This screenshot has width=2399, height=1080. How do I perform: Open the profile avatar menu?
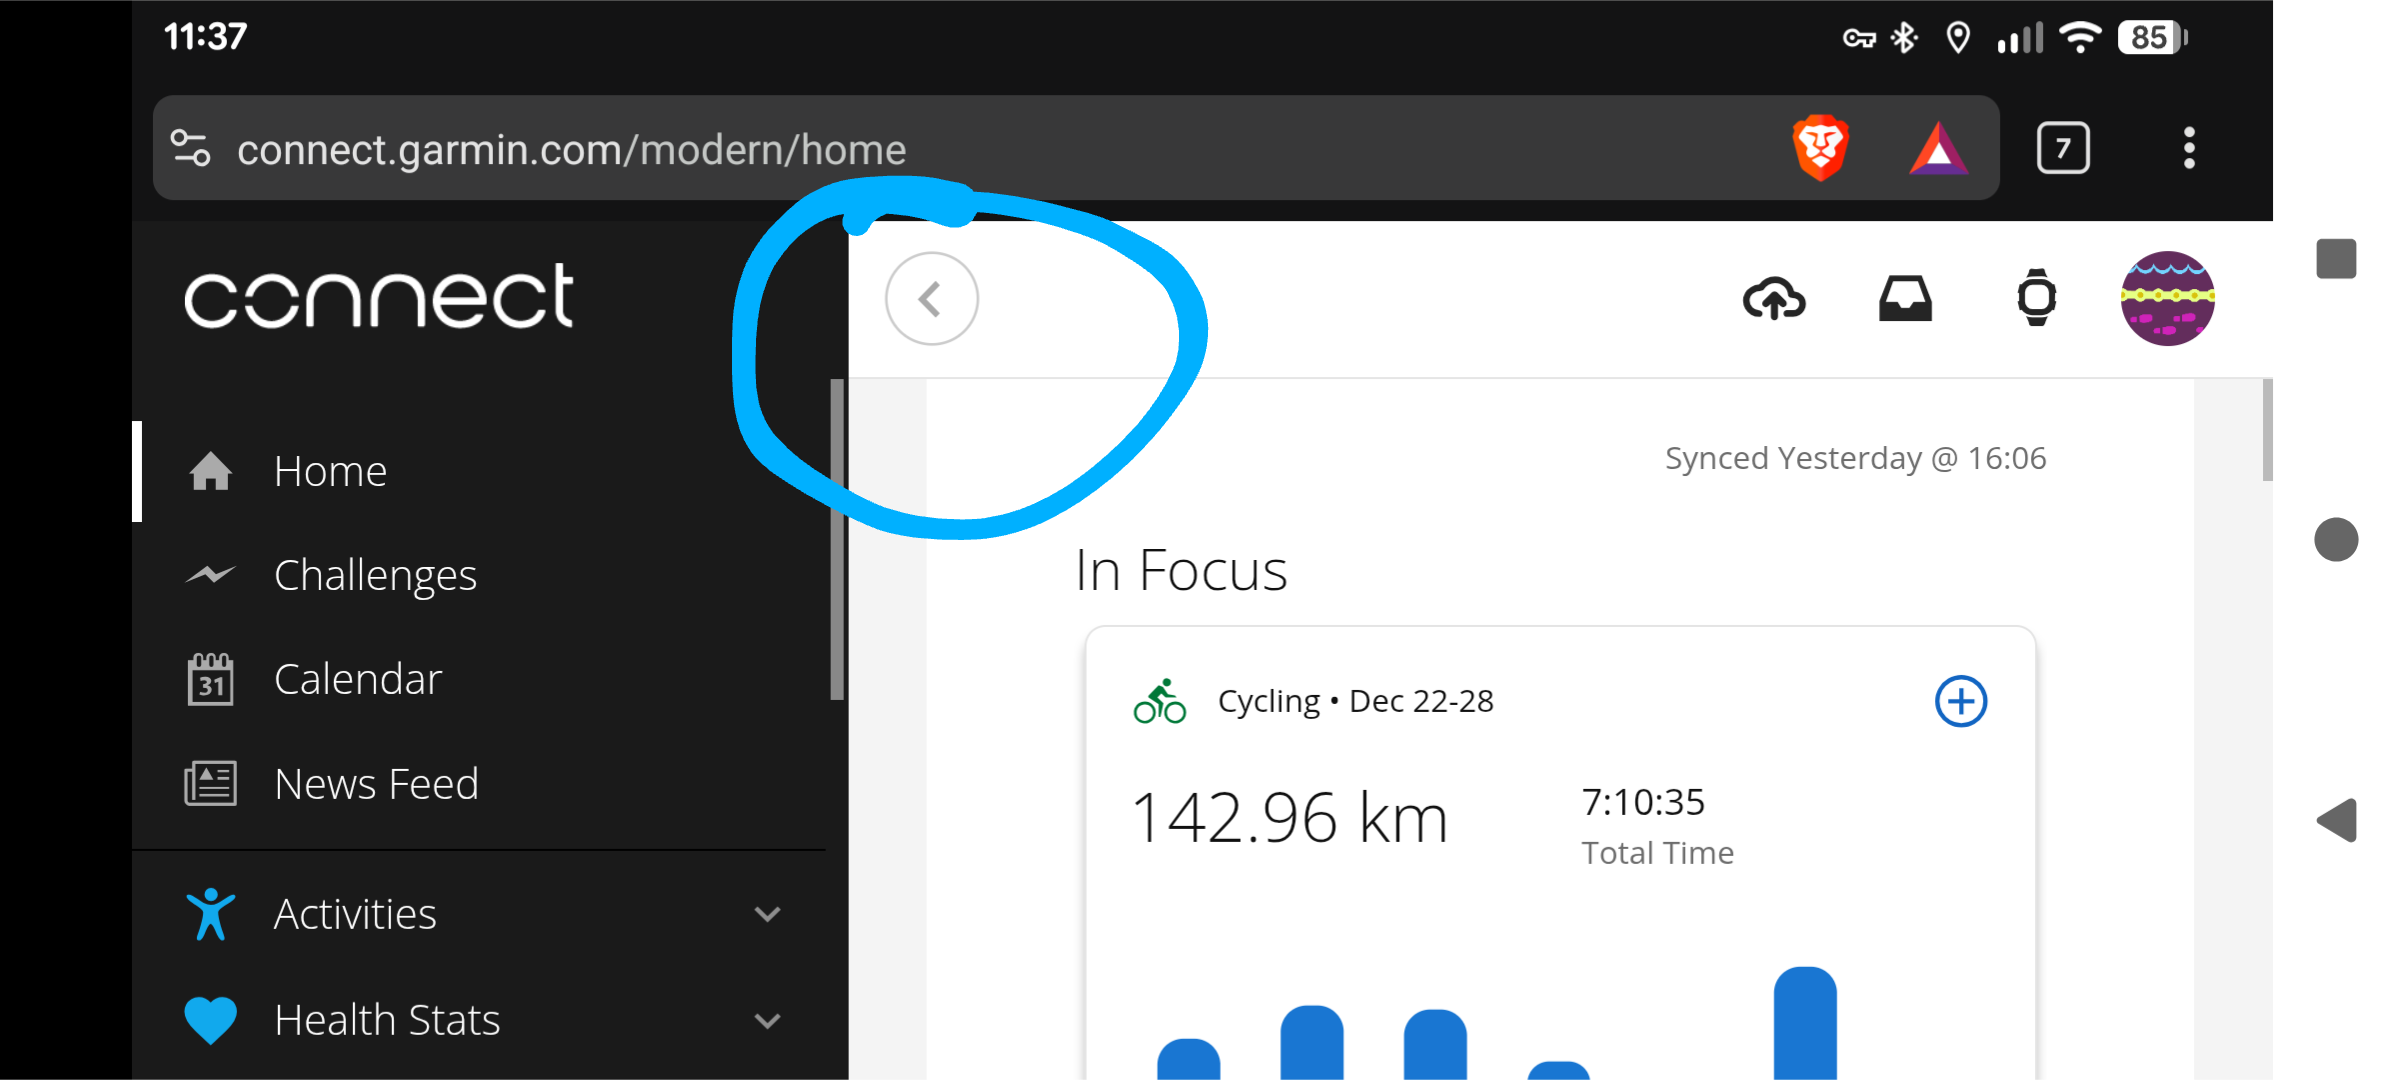click(x=2167, y=298)
